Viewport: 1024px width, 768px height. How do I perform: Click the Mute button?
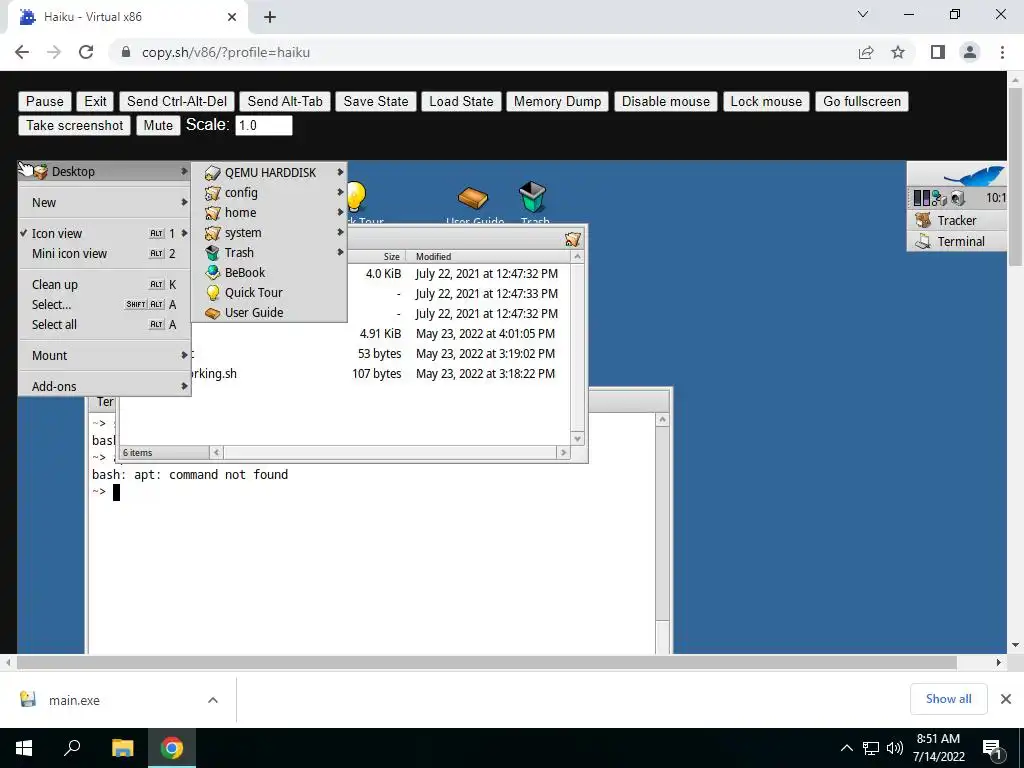tap(158, 125)
